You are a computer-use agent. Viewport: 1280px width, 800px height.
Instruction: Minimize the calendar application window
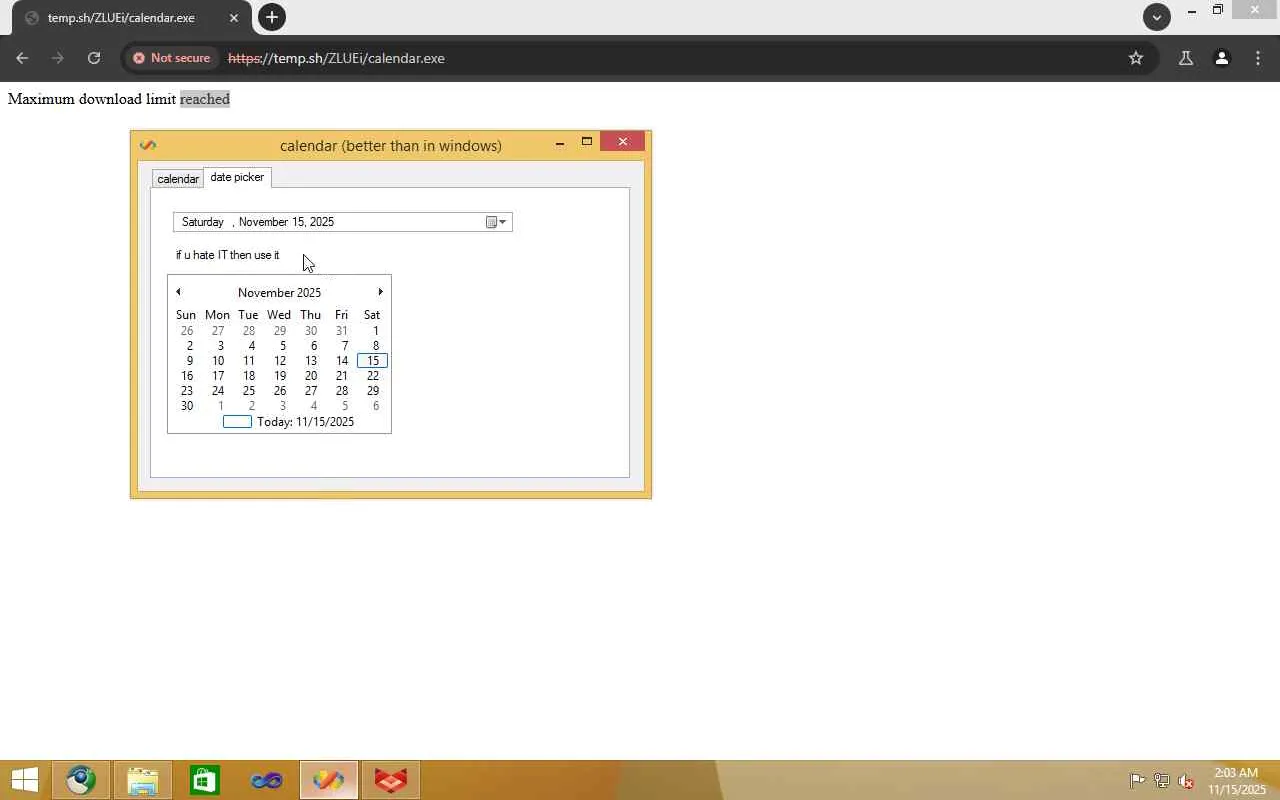pos(560,143)
